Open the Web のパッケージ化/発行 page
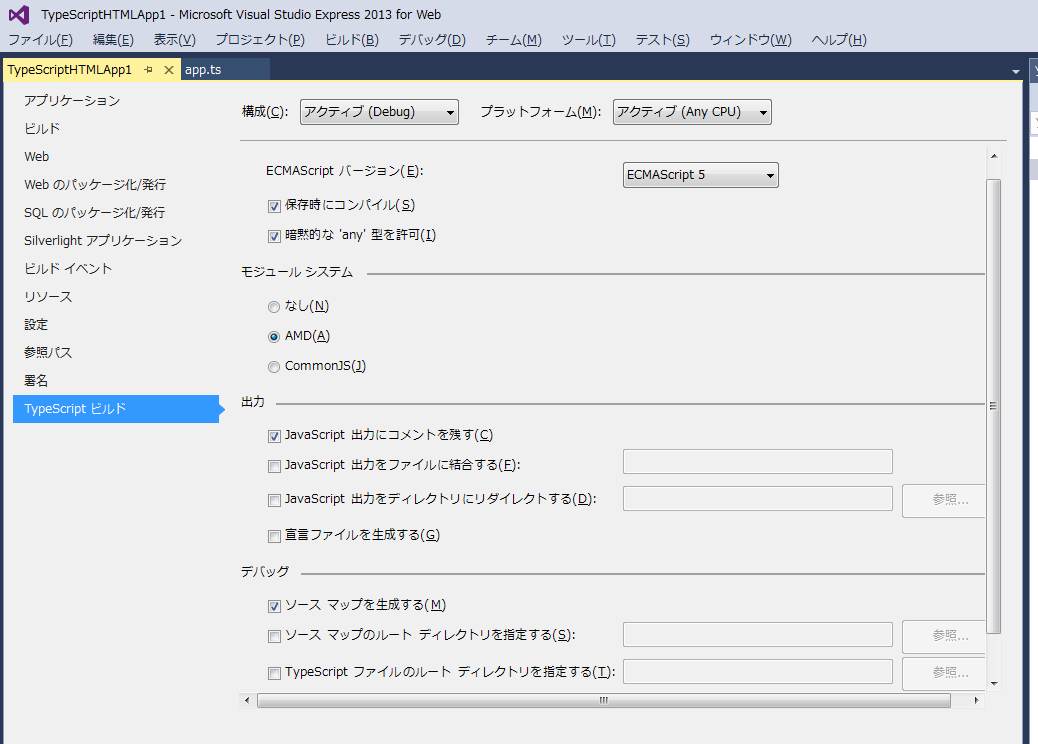The image size is (1038, 744). (x=95, y=185)
